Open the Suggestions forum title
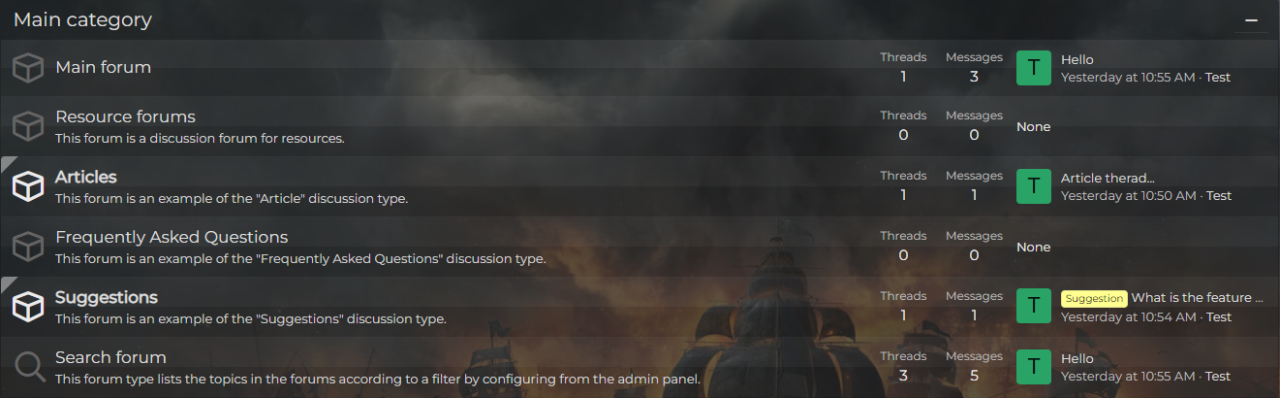This screenshot has height=398, width=1280. (106, 298)
